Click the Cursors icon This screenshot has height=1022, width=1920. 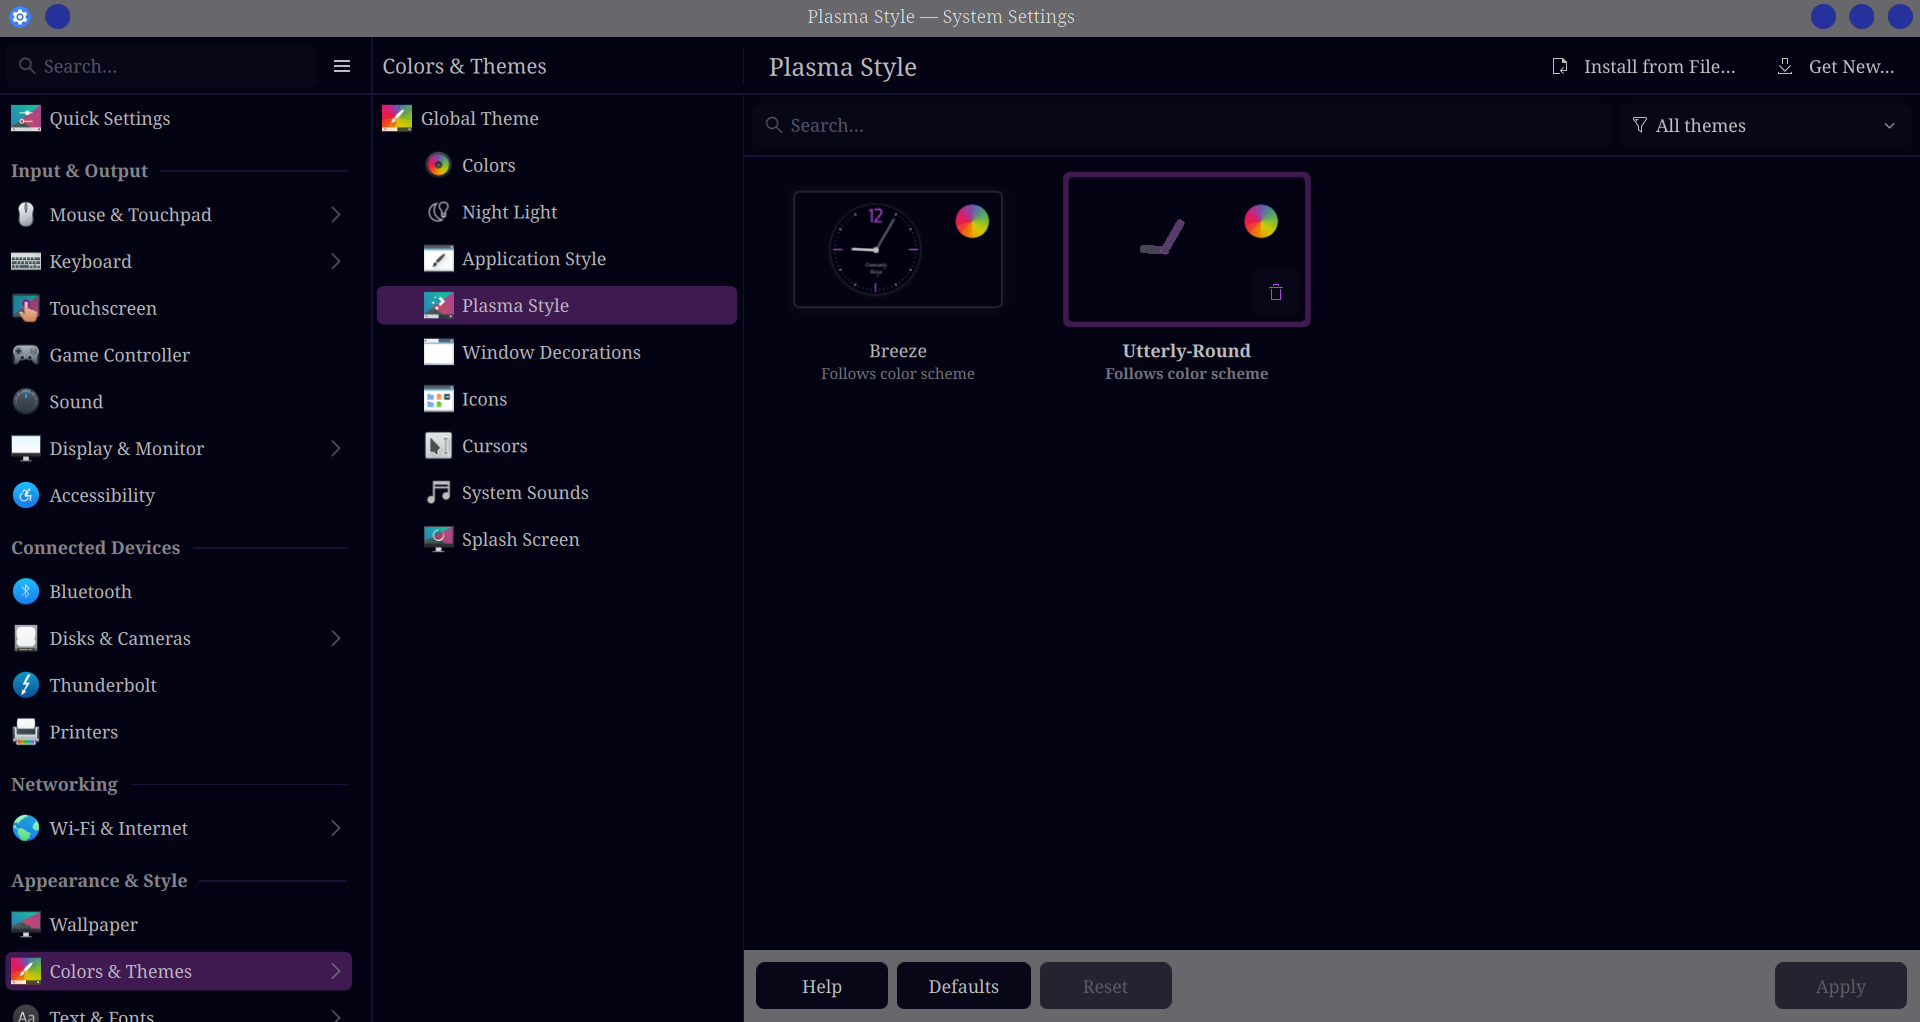coord(438,446)
